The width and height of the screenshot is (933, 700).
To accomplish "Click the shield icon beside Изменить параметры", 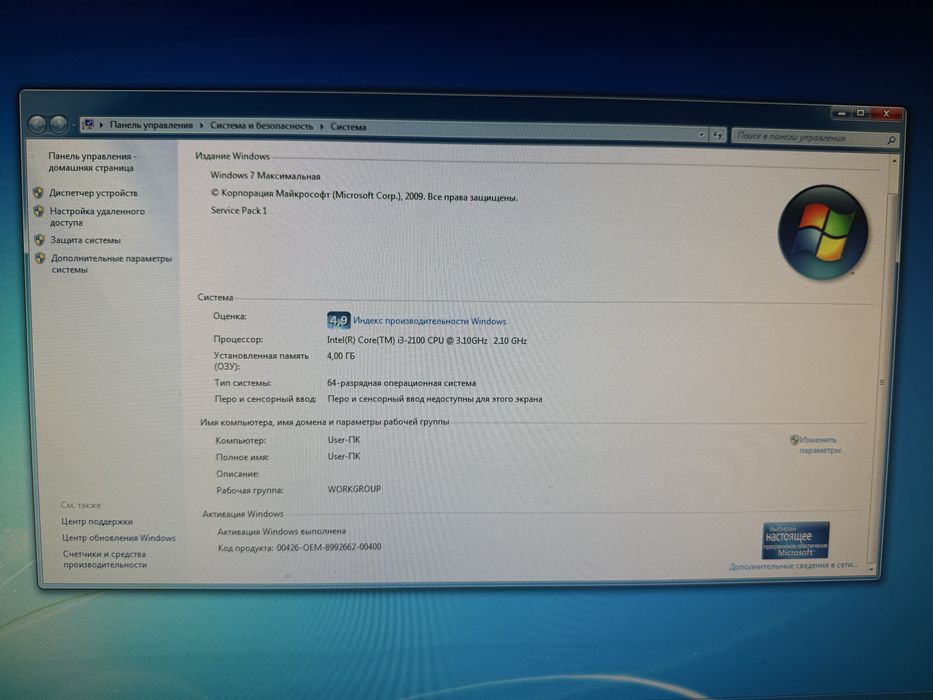I will pos(794,439).
